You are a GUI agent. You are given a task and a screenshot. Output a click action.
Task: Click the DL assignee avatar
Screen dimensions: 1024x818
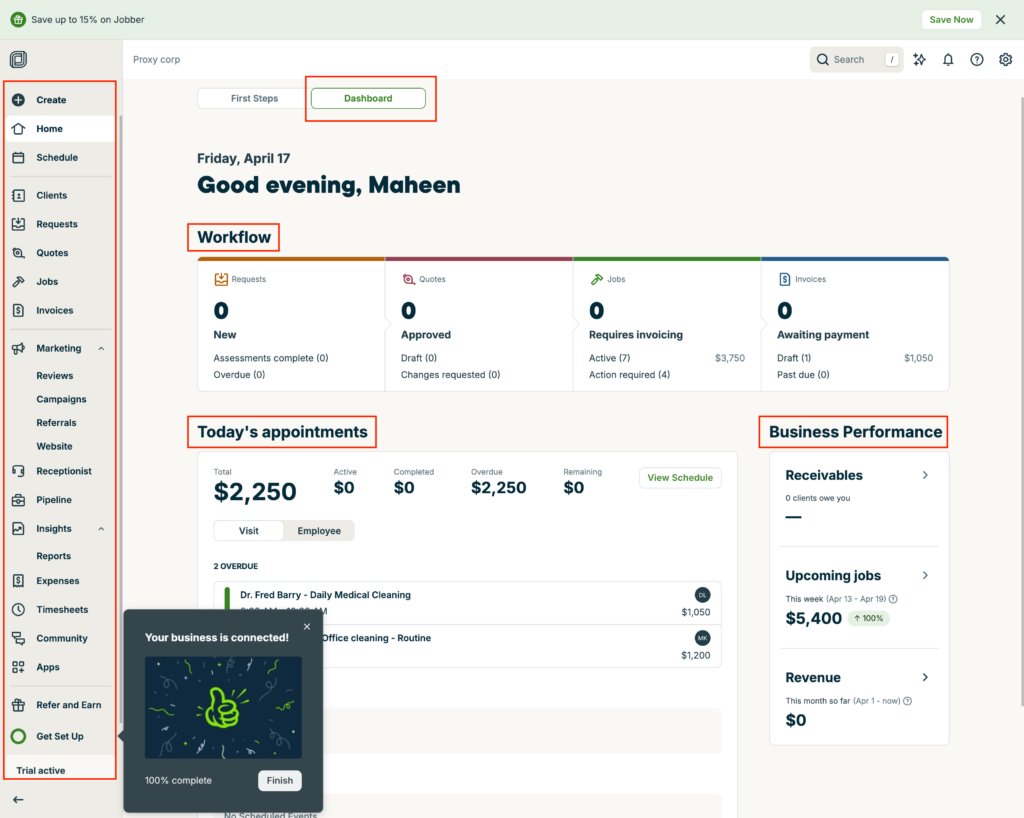703,595
